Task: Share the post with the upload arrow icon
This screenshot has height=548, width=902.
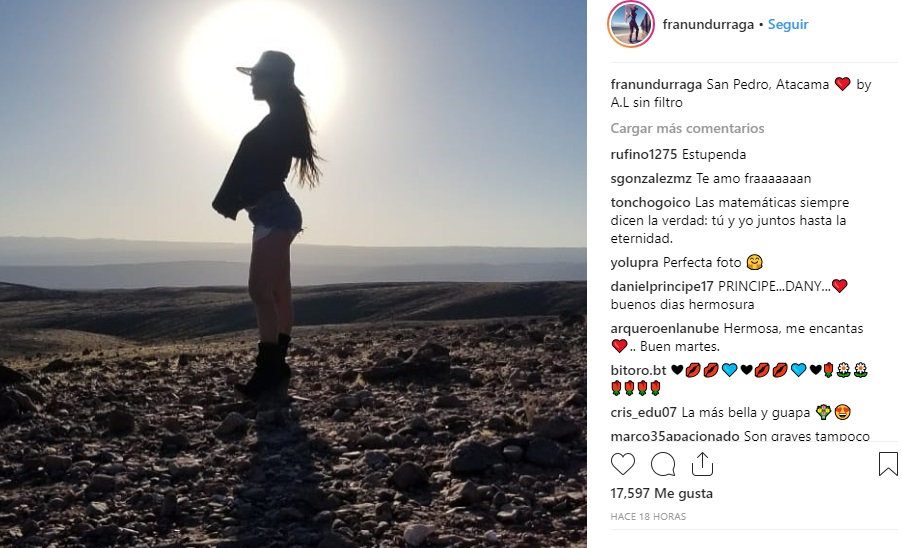Action: (x=702, y=464)
